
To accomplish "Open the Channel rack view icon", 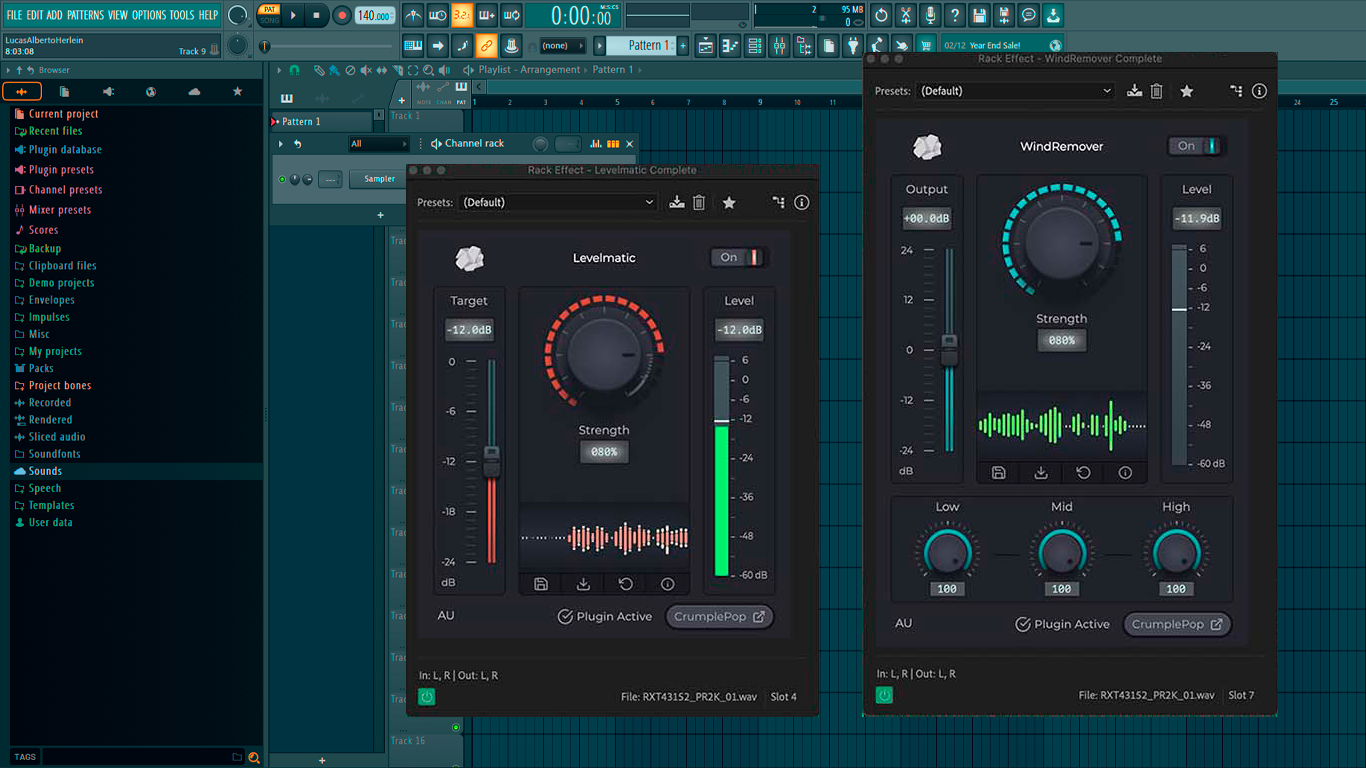I will point(755,45).
